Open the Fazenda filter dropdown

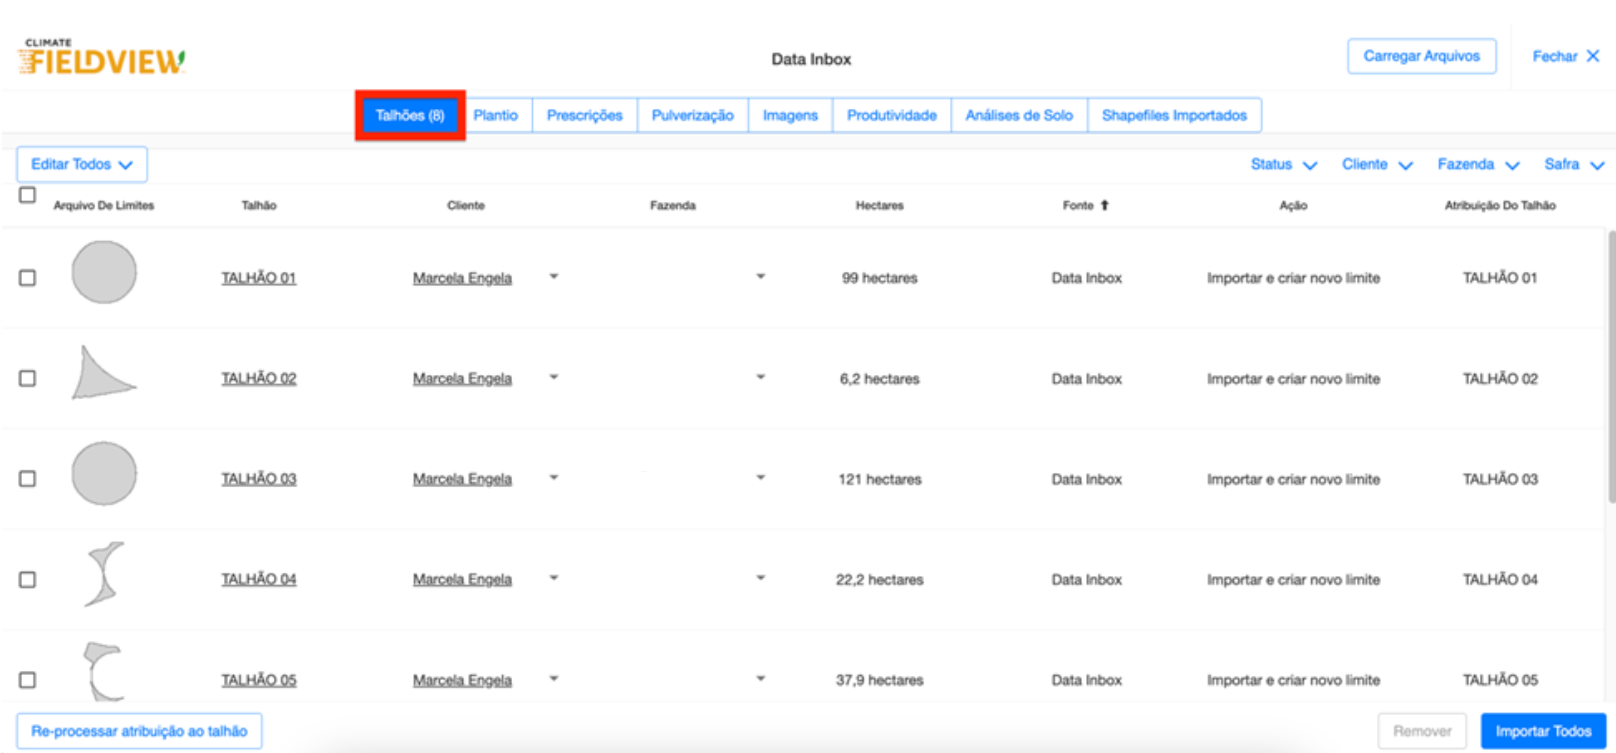coord(1477,164)
